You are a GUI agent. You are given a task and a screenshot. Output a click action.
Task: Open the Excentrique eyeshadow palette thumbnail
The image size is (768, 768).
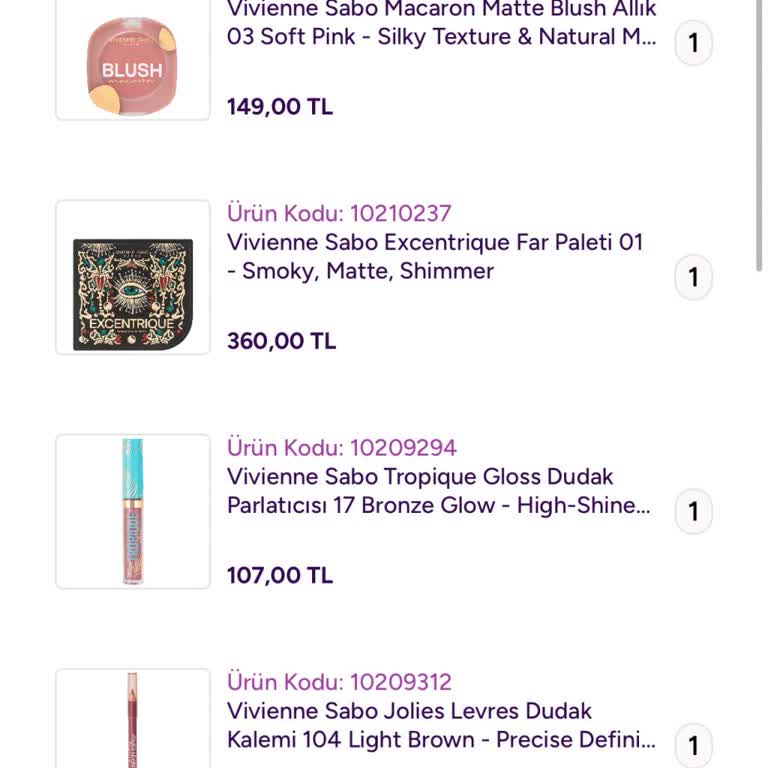[132, 277]
